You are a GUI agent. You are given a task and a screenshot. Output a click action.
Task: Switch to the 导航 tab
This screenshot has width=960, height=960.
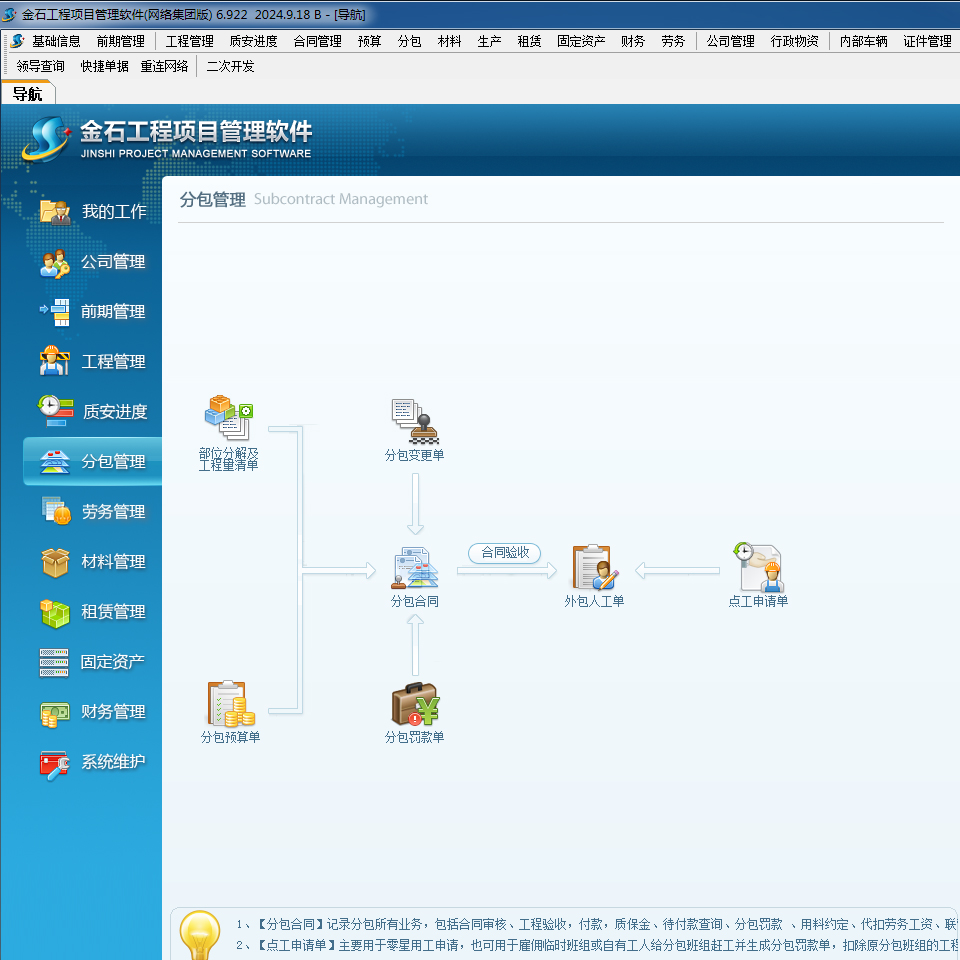click(27, 94)
